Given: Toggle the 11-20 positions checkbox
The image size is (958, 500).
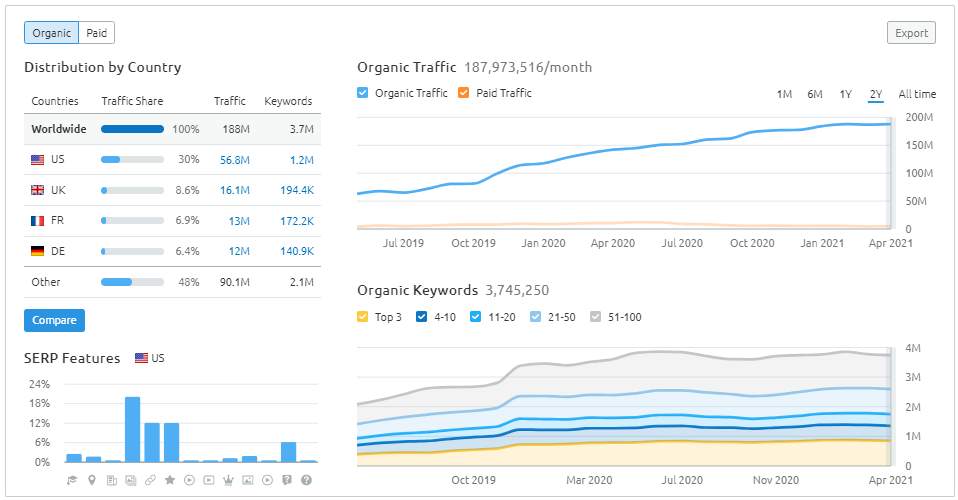Looking at the screenshot, I should tap(475, 317).
